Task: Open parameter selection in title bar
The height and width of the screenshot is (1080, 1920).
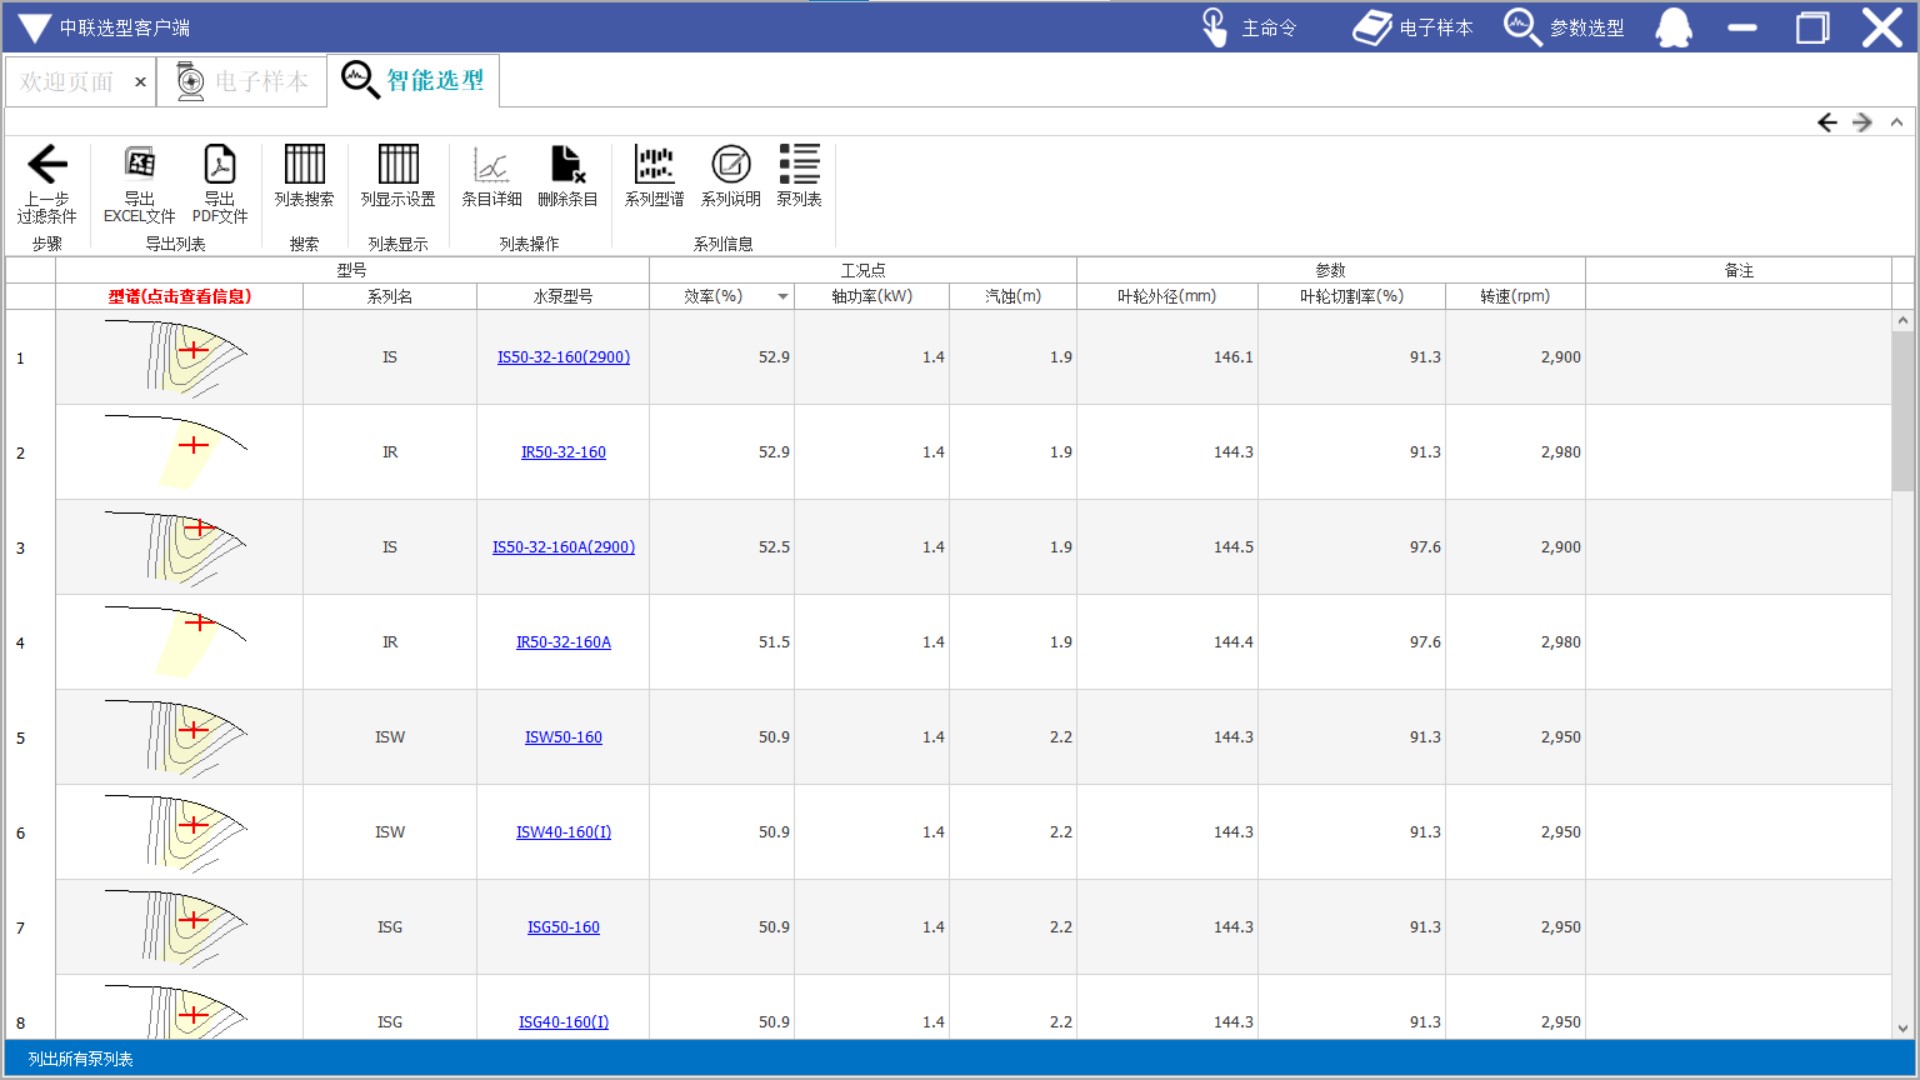Action: coord(1565,28)
